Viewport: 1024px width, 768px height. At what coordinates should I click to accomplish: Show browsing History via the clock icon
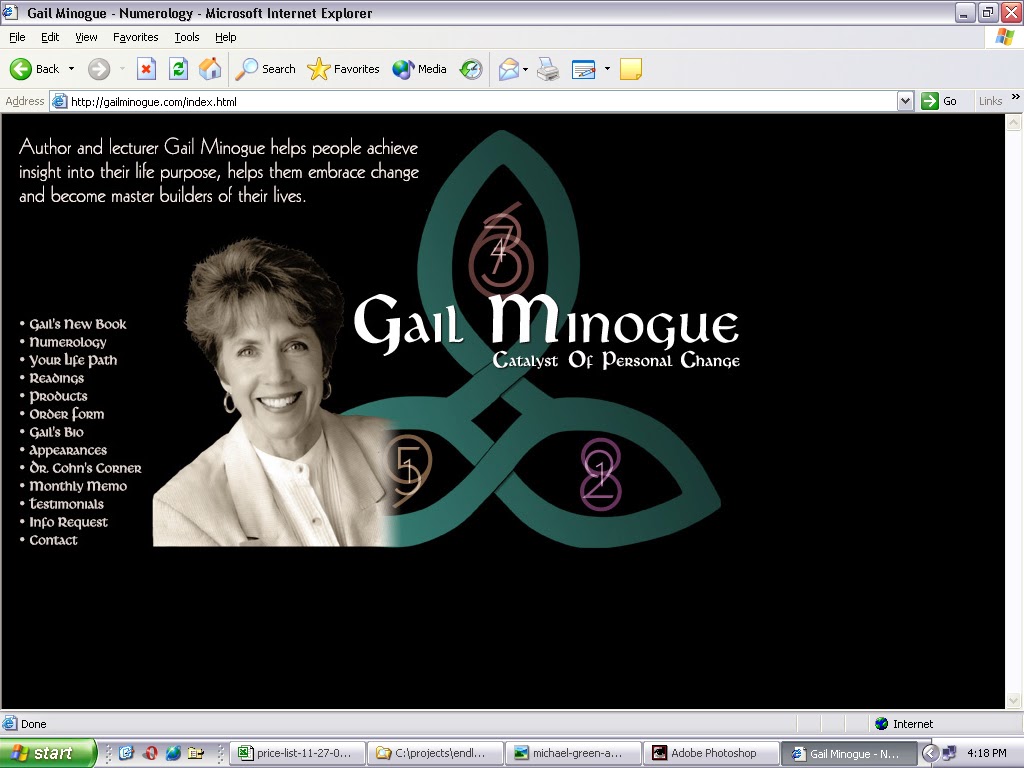coord(470,69)
